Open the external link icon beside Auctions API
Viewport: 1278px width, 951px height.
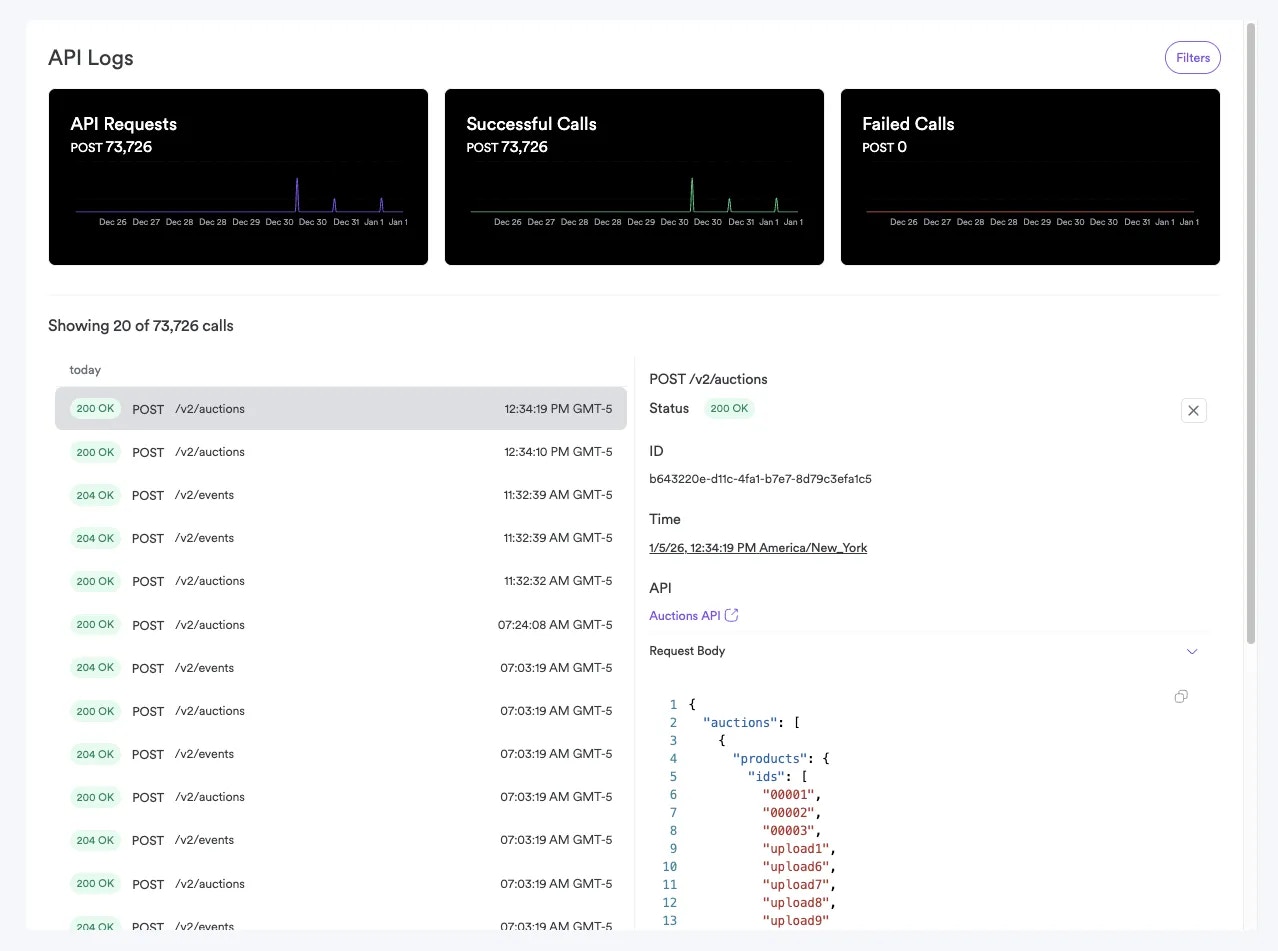coord(731,615)
